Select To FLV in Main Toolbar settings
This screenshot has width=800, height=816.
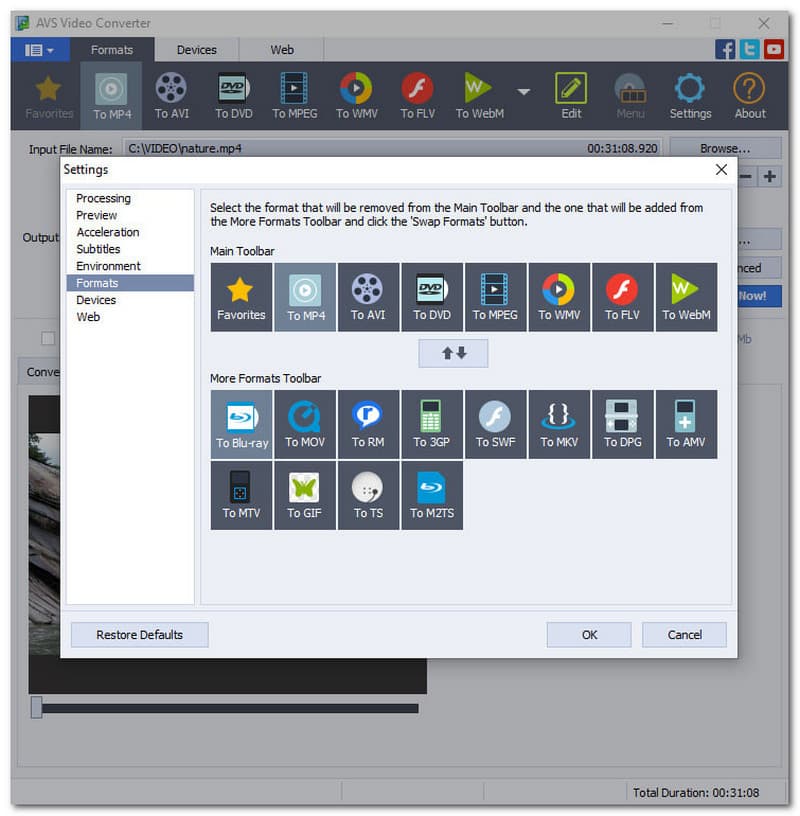pos(623,297)
